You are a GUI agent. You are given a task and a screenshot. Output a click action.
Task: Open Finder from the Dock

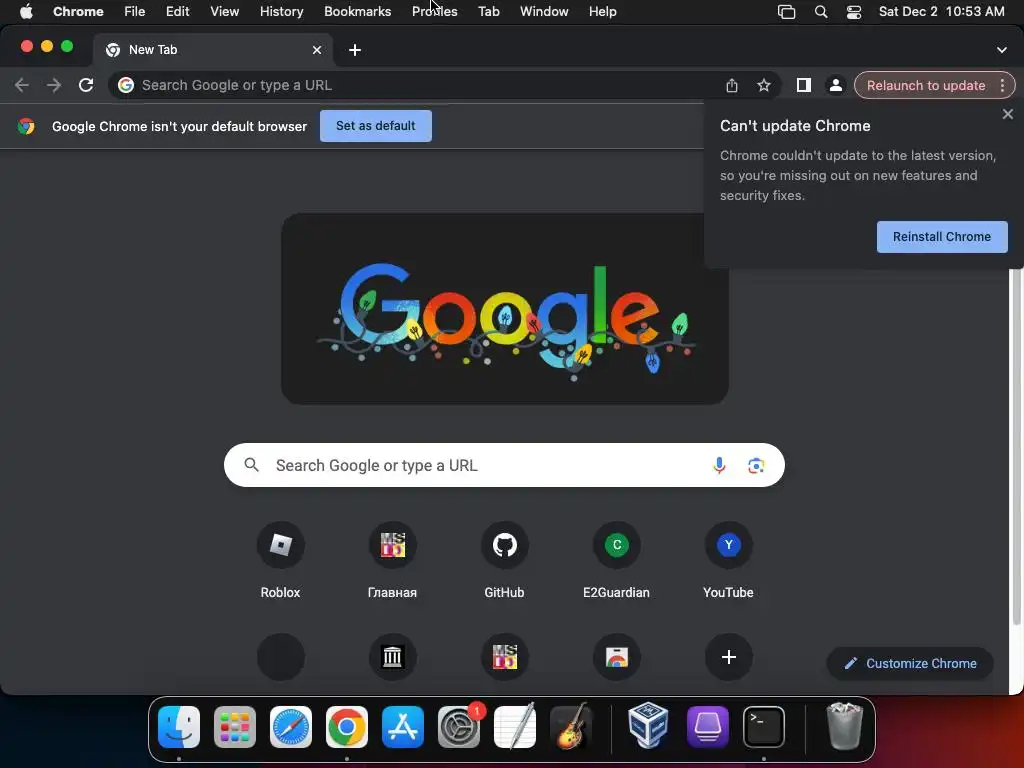pyautogui.click(x=178, y=727)
